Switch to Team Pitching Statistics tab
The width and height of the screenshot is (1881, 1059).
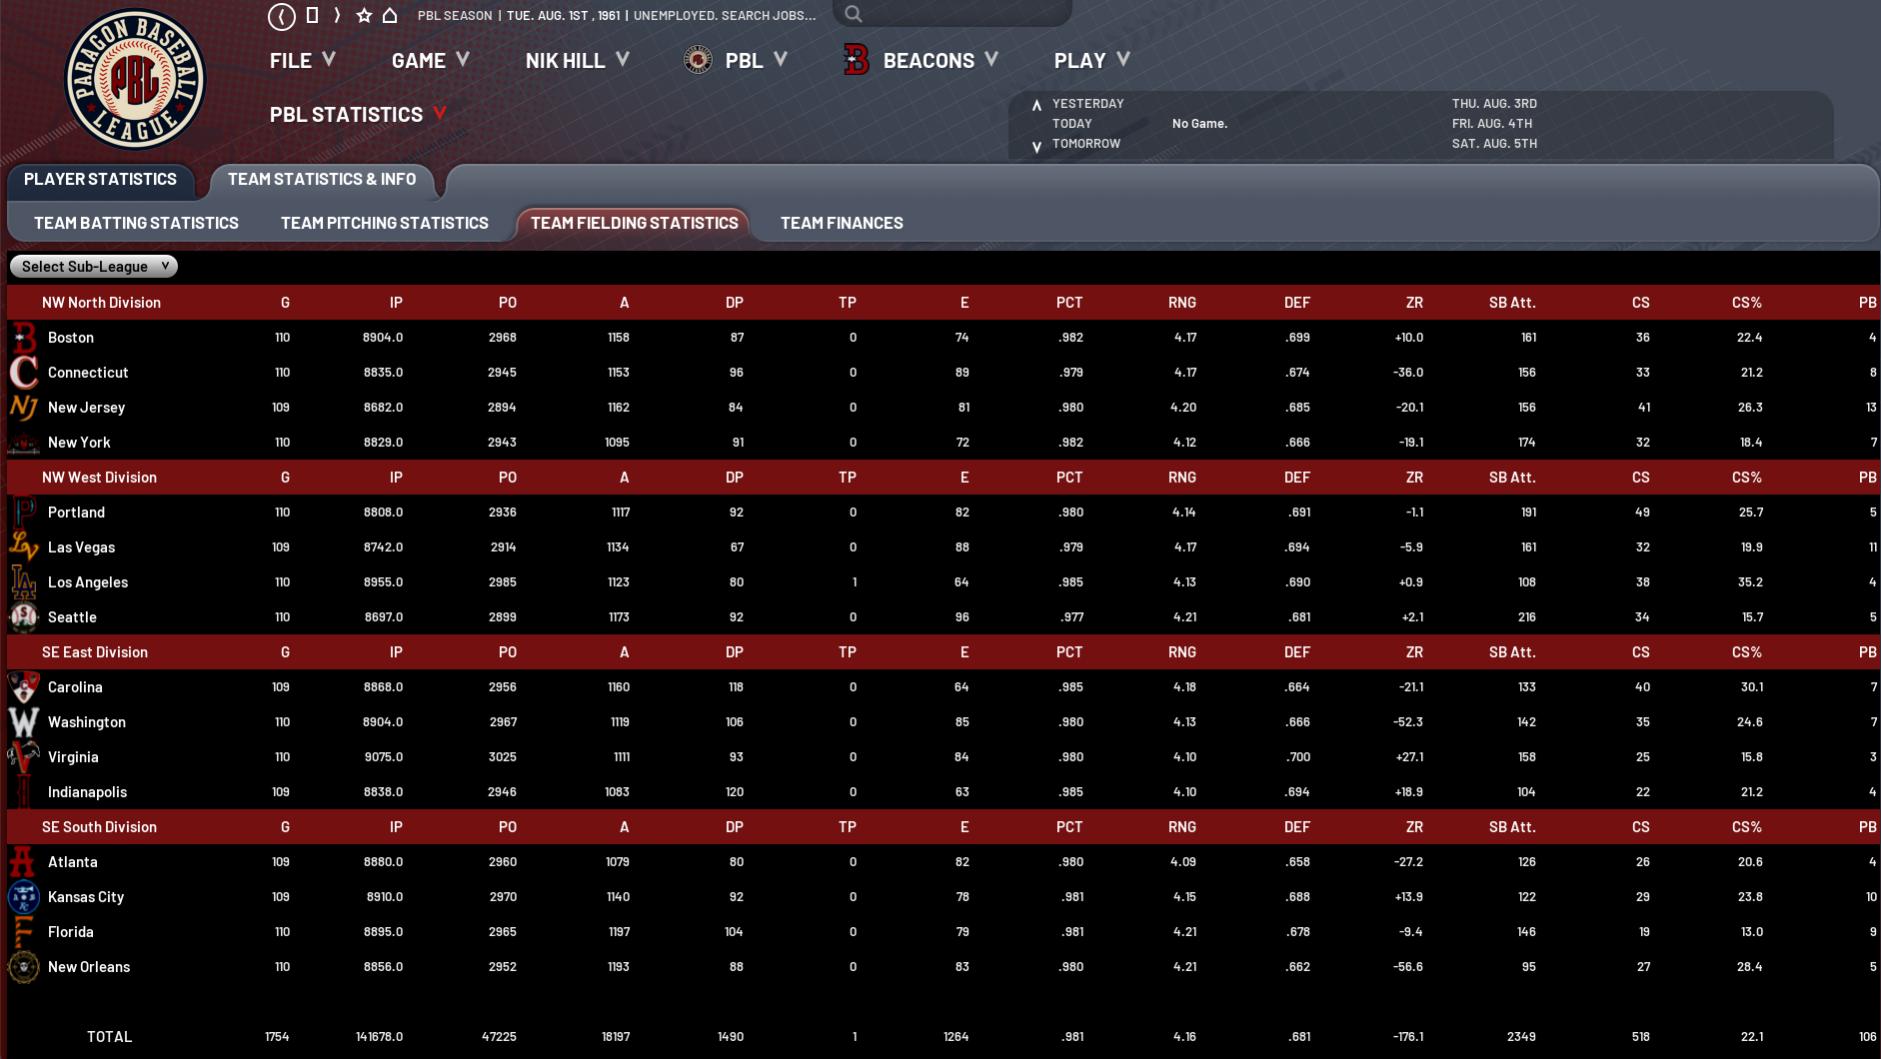(384, 223)
